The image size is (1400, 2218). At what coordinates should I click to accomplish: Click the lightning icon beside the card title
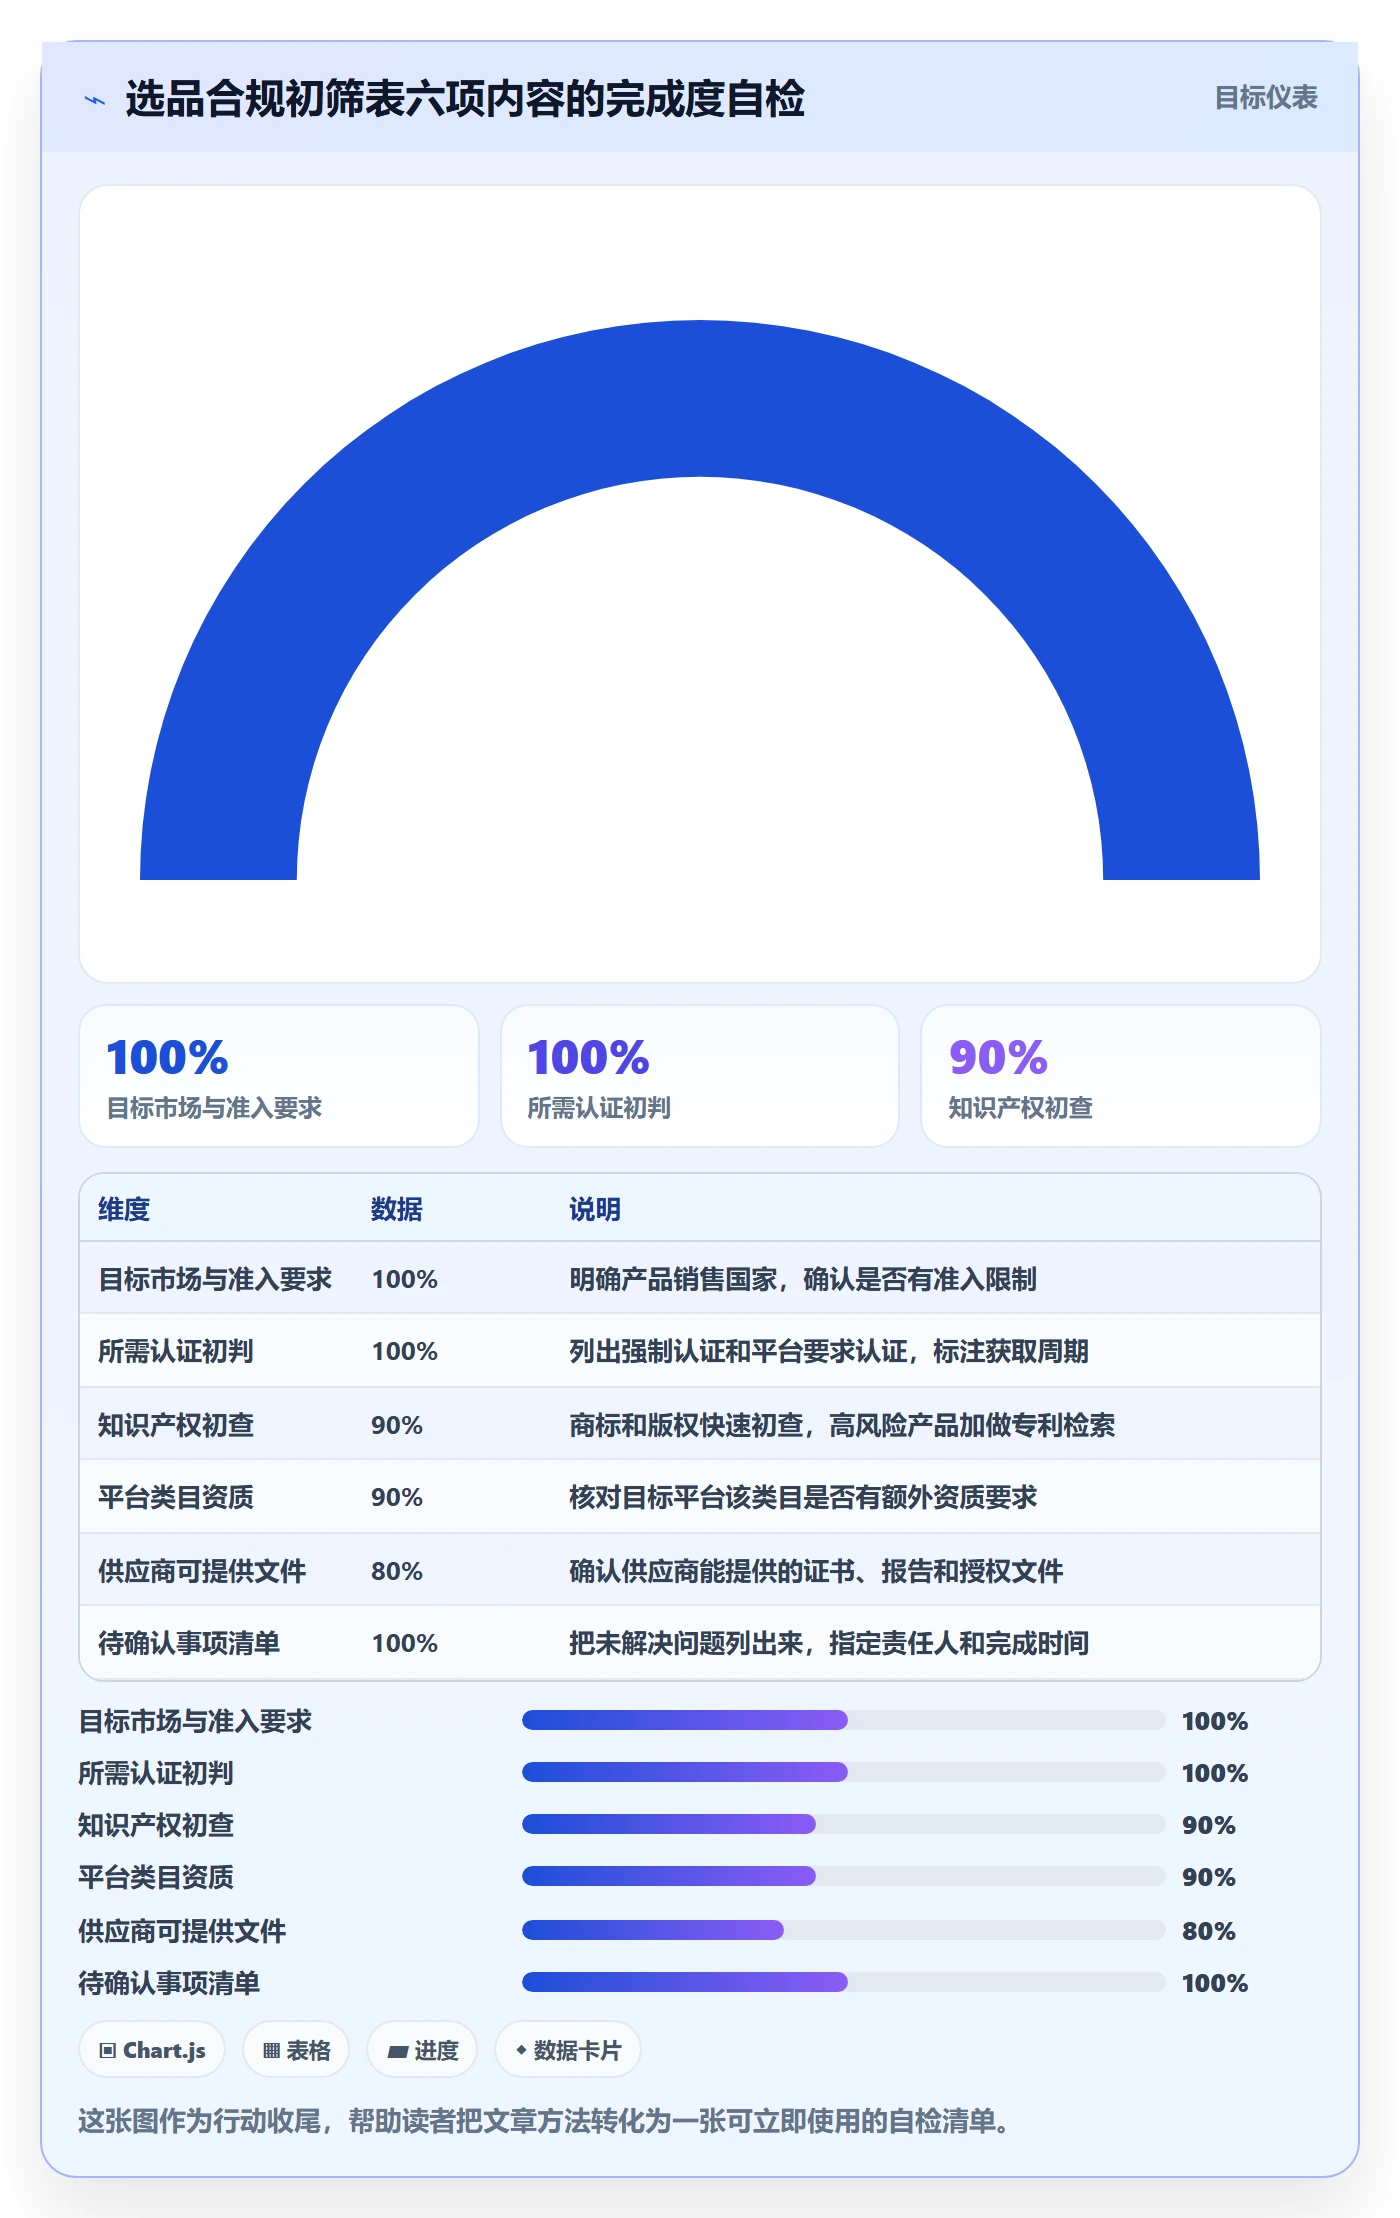click(x=95, y=100)
